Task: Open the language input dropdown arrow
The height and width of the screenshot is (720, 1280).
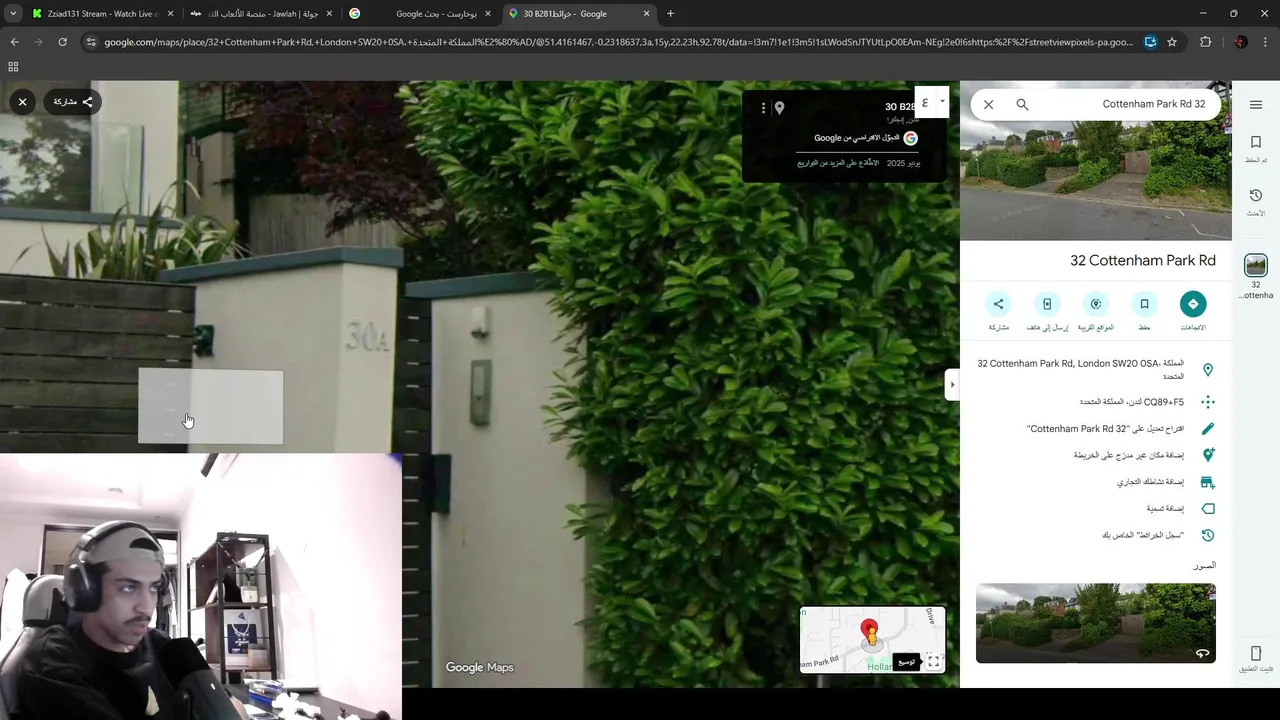Action: pyautogui.click(x=942, y=101)
